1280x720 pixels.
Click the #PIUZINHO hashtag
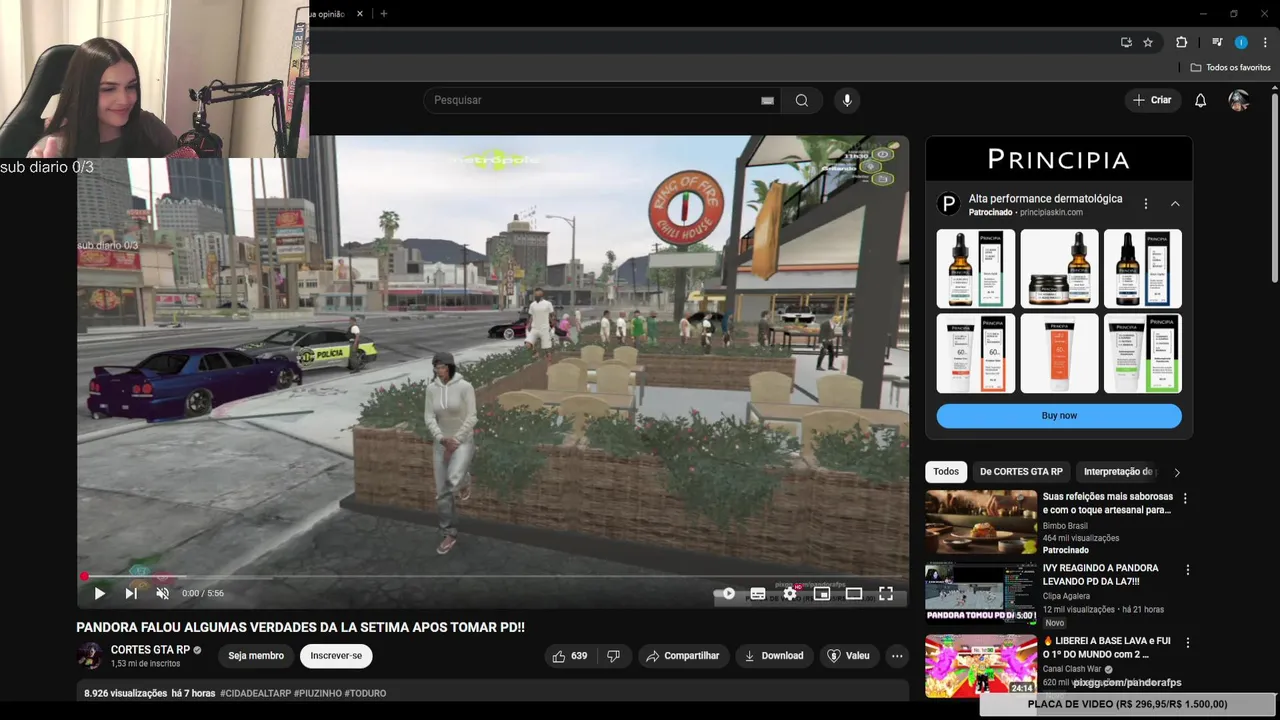317,693
